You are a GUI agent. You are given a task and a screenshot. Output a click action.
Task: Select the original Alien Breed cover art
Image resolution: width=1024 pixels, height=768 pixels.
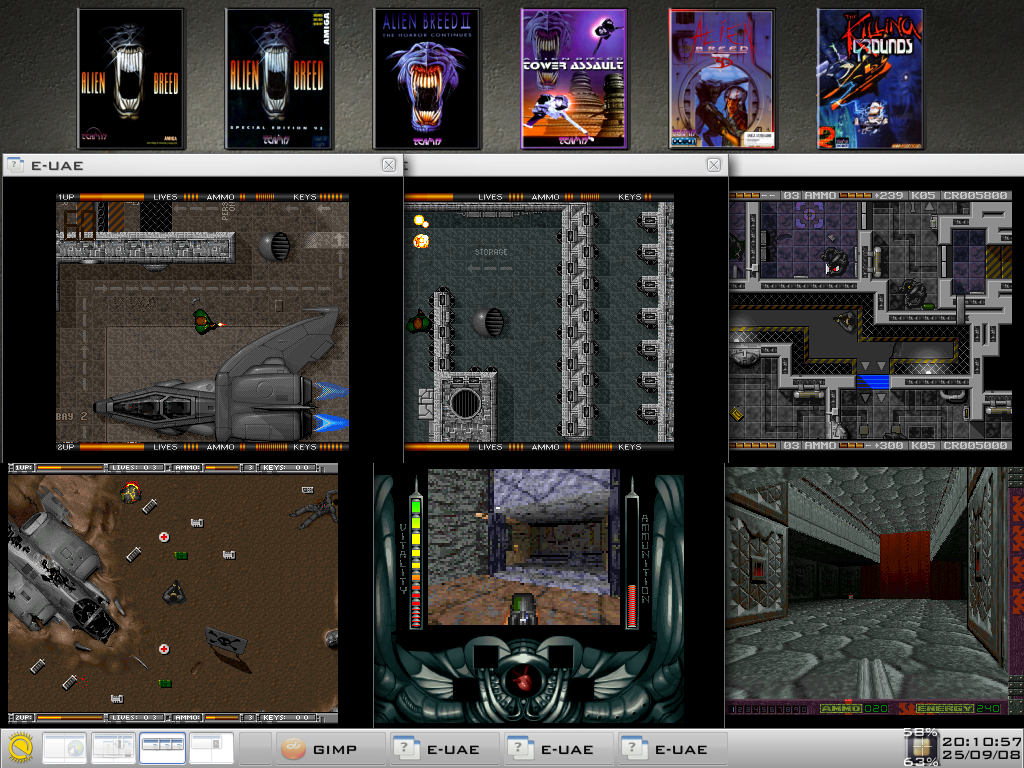click(131, 79)
